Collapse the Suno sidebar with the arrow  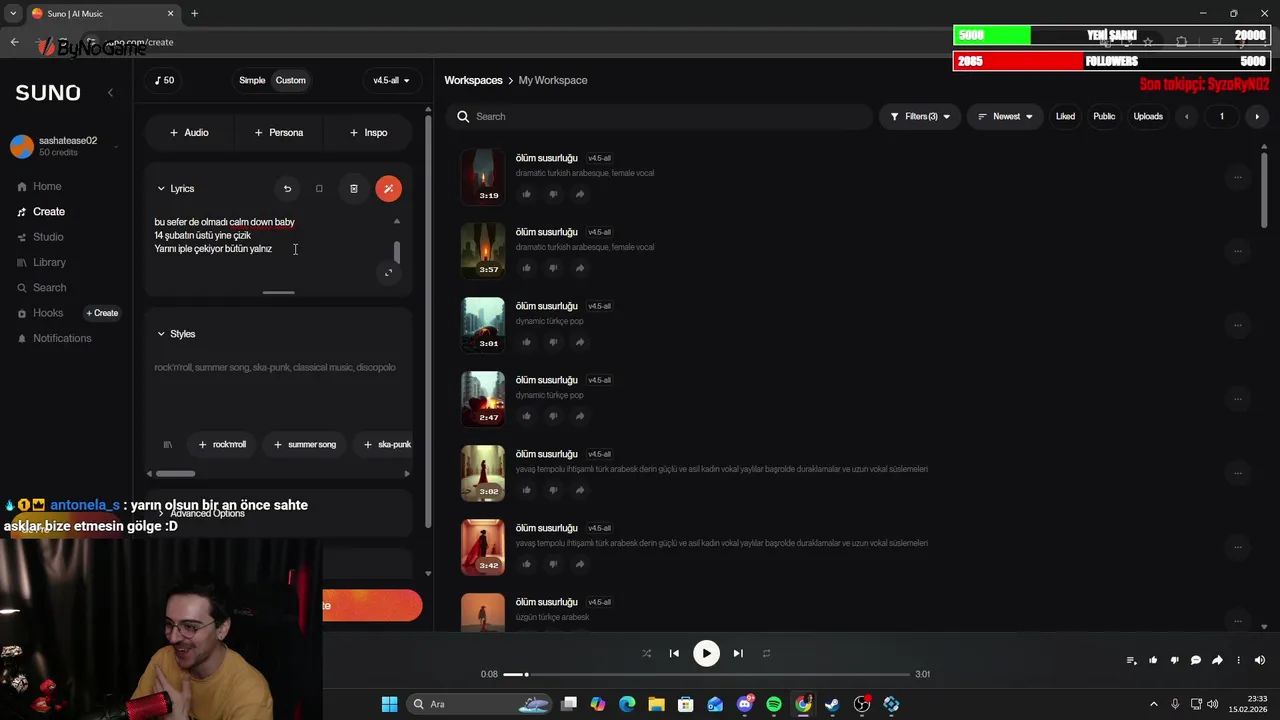pyautogui.click(x=110, y=93)
